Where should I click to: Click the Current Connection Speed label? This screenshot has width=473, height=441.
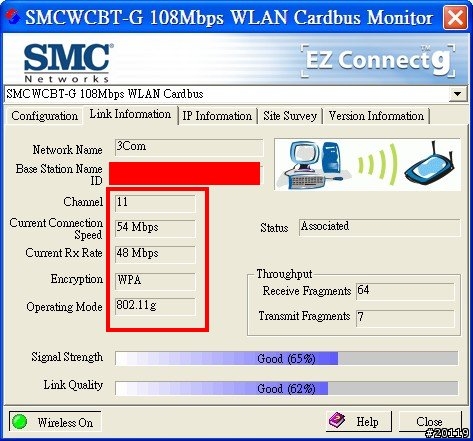pos(56,229)
